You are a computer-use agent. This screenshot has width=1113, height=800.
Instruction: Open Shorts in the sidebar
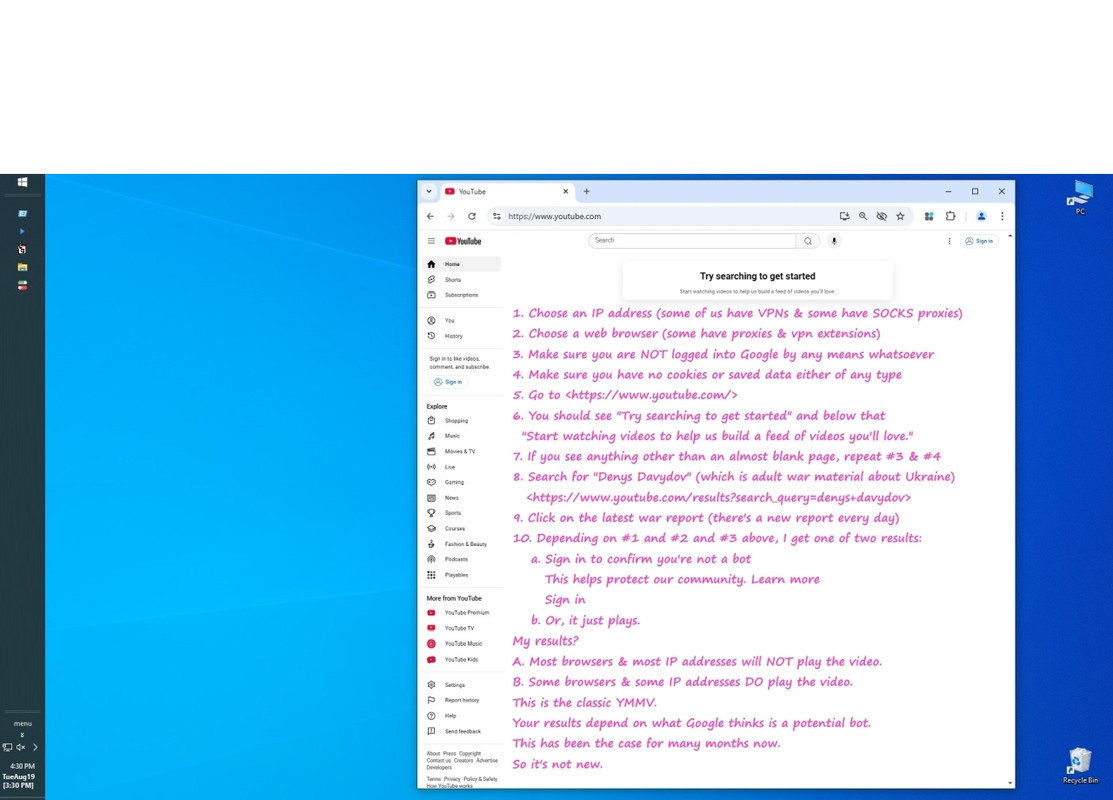coord(461,280)
